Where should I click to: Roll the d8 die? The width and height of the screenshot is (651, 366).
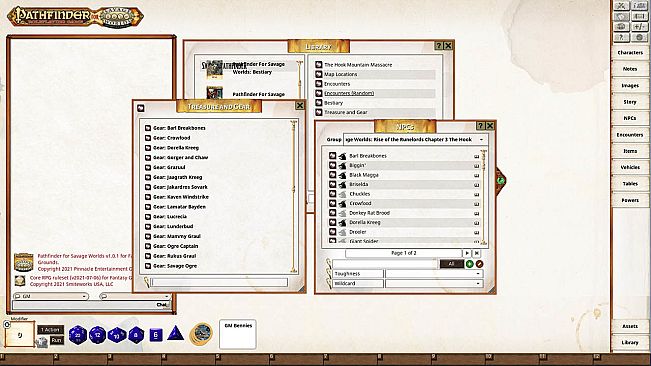pyautogui.click(x=136, y=335)
